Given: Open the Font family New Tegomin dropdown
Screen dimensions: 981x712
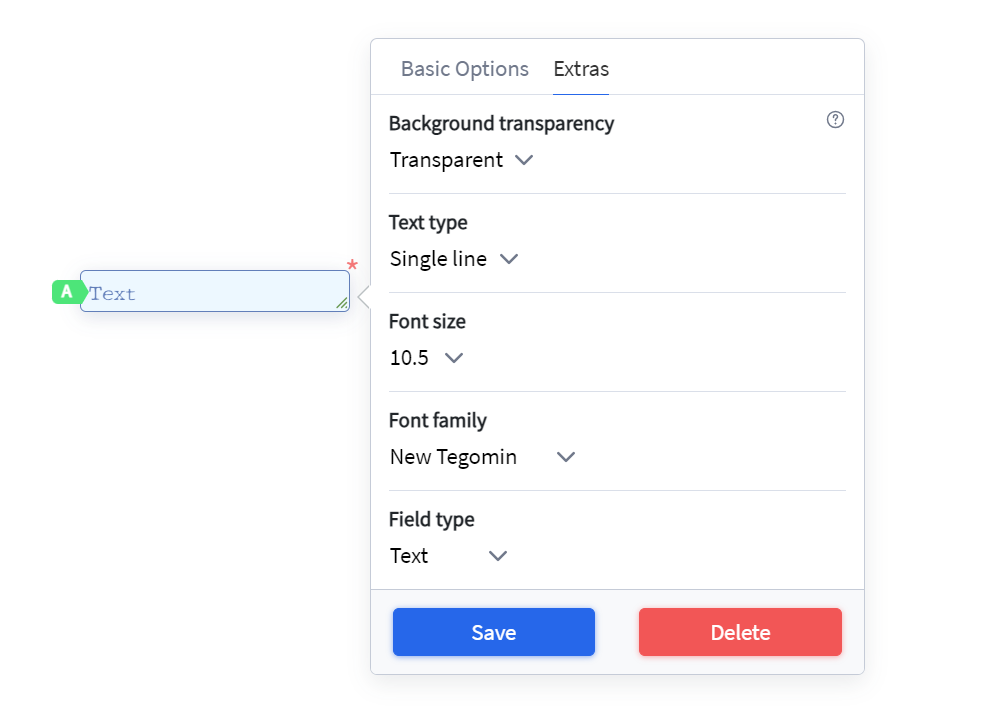Looking at the screenshot, I should 482,457.
